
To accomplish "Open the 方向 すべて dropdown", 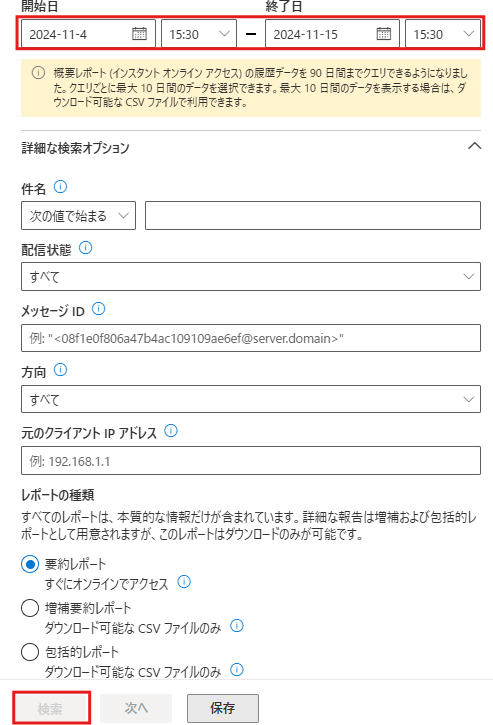I will pos(251,399).
